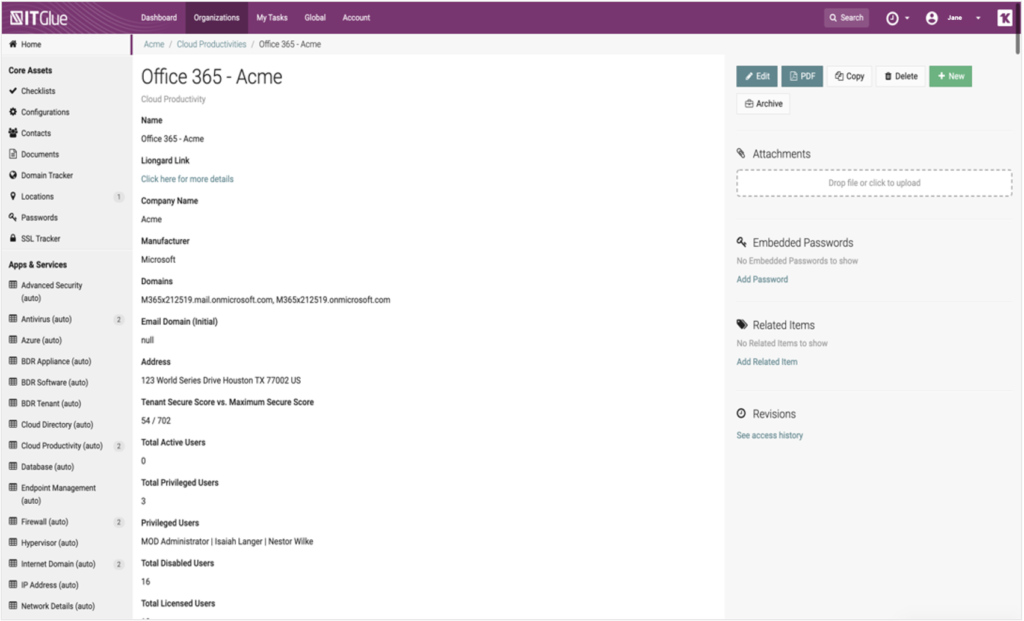
Task: Click the Attachments paperclip icon
Action: 741,153
